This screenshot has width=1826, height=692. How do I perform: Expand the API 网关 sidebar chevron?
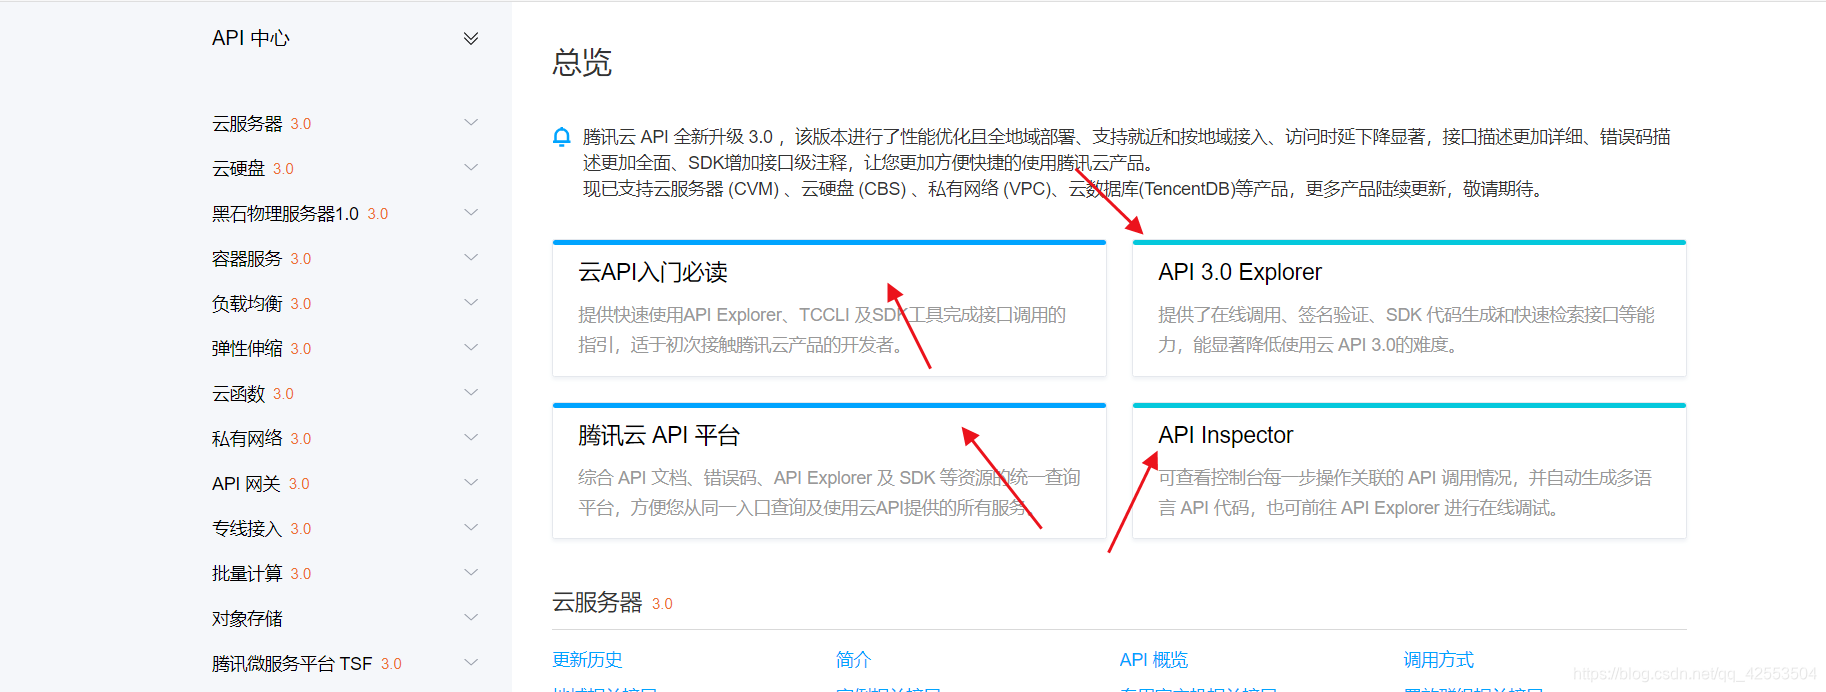tap(471, 482)
